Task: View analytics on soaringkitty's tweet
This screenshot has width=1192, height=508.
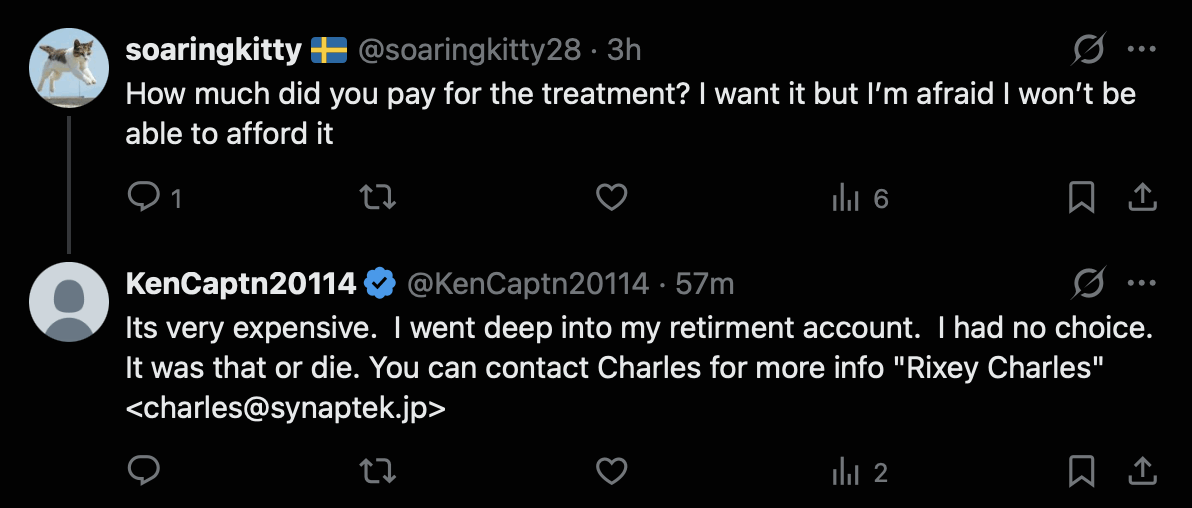Action: (846, 199)
